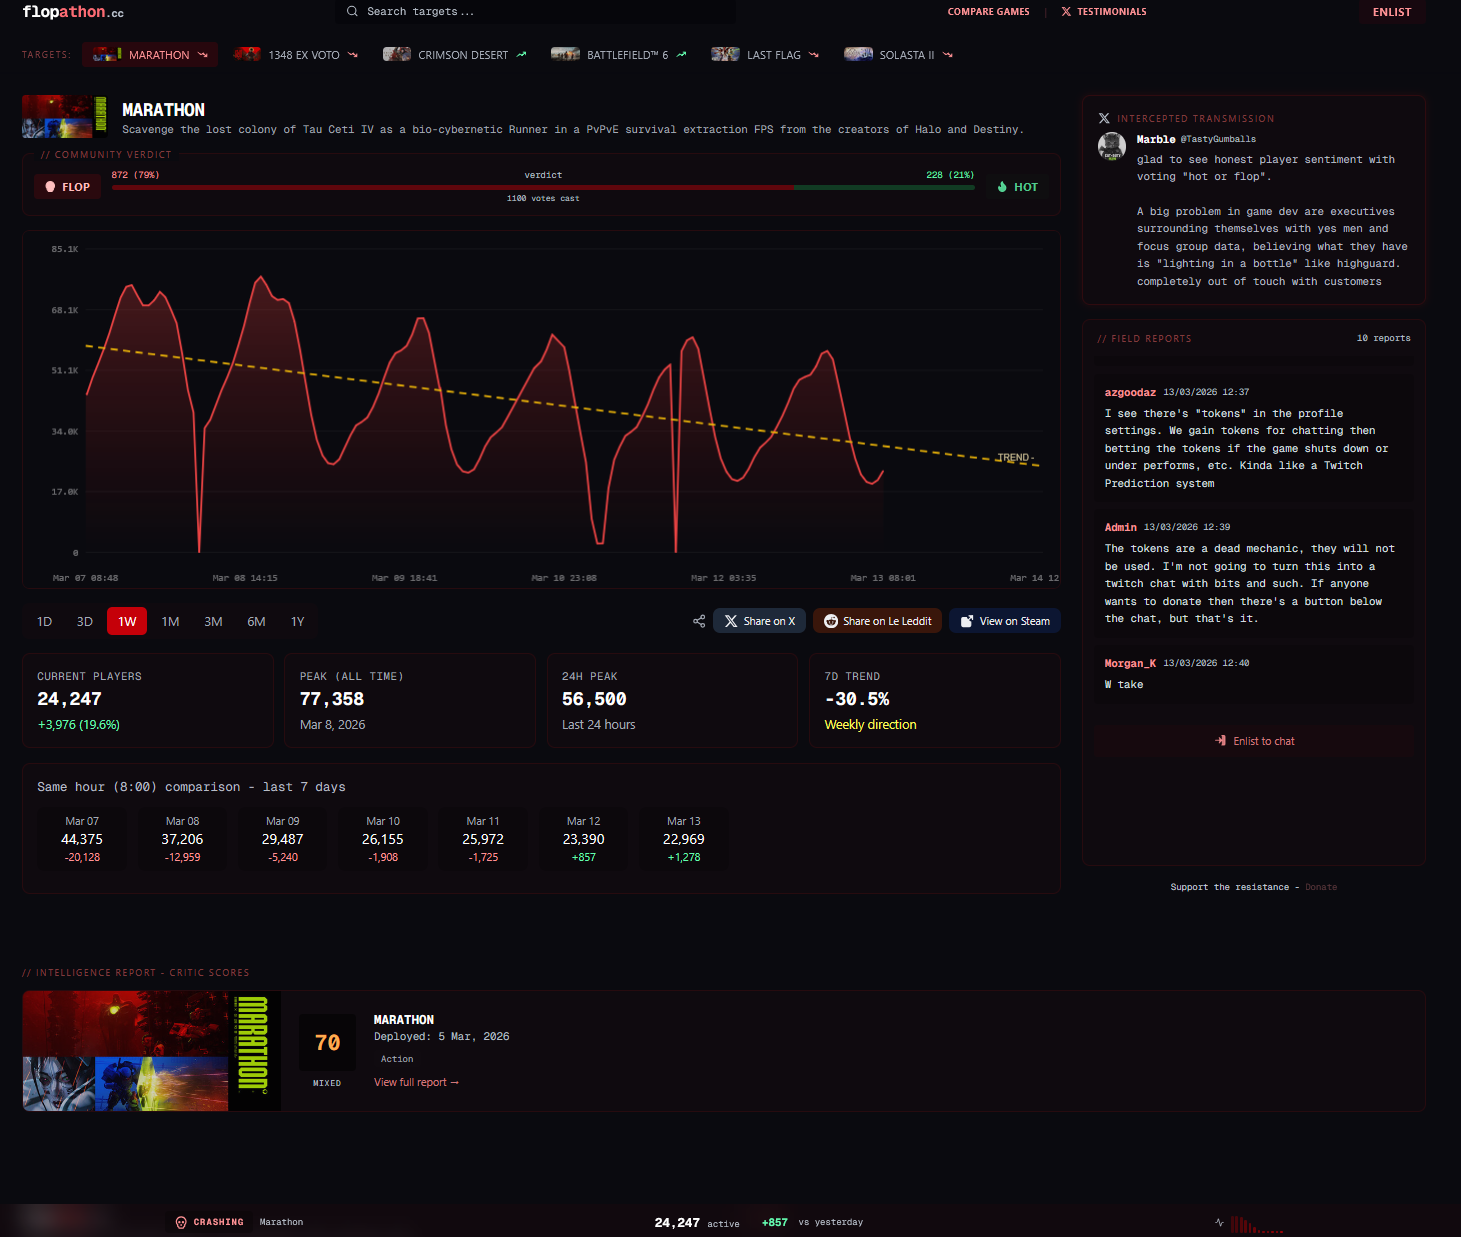
Task: Open the View on Steam button
Action: click(x=1005, y=621)
